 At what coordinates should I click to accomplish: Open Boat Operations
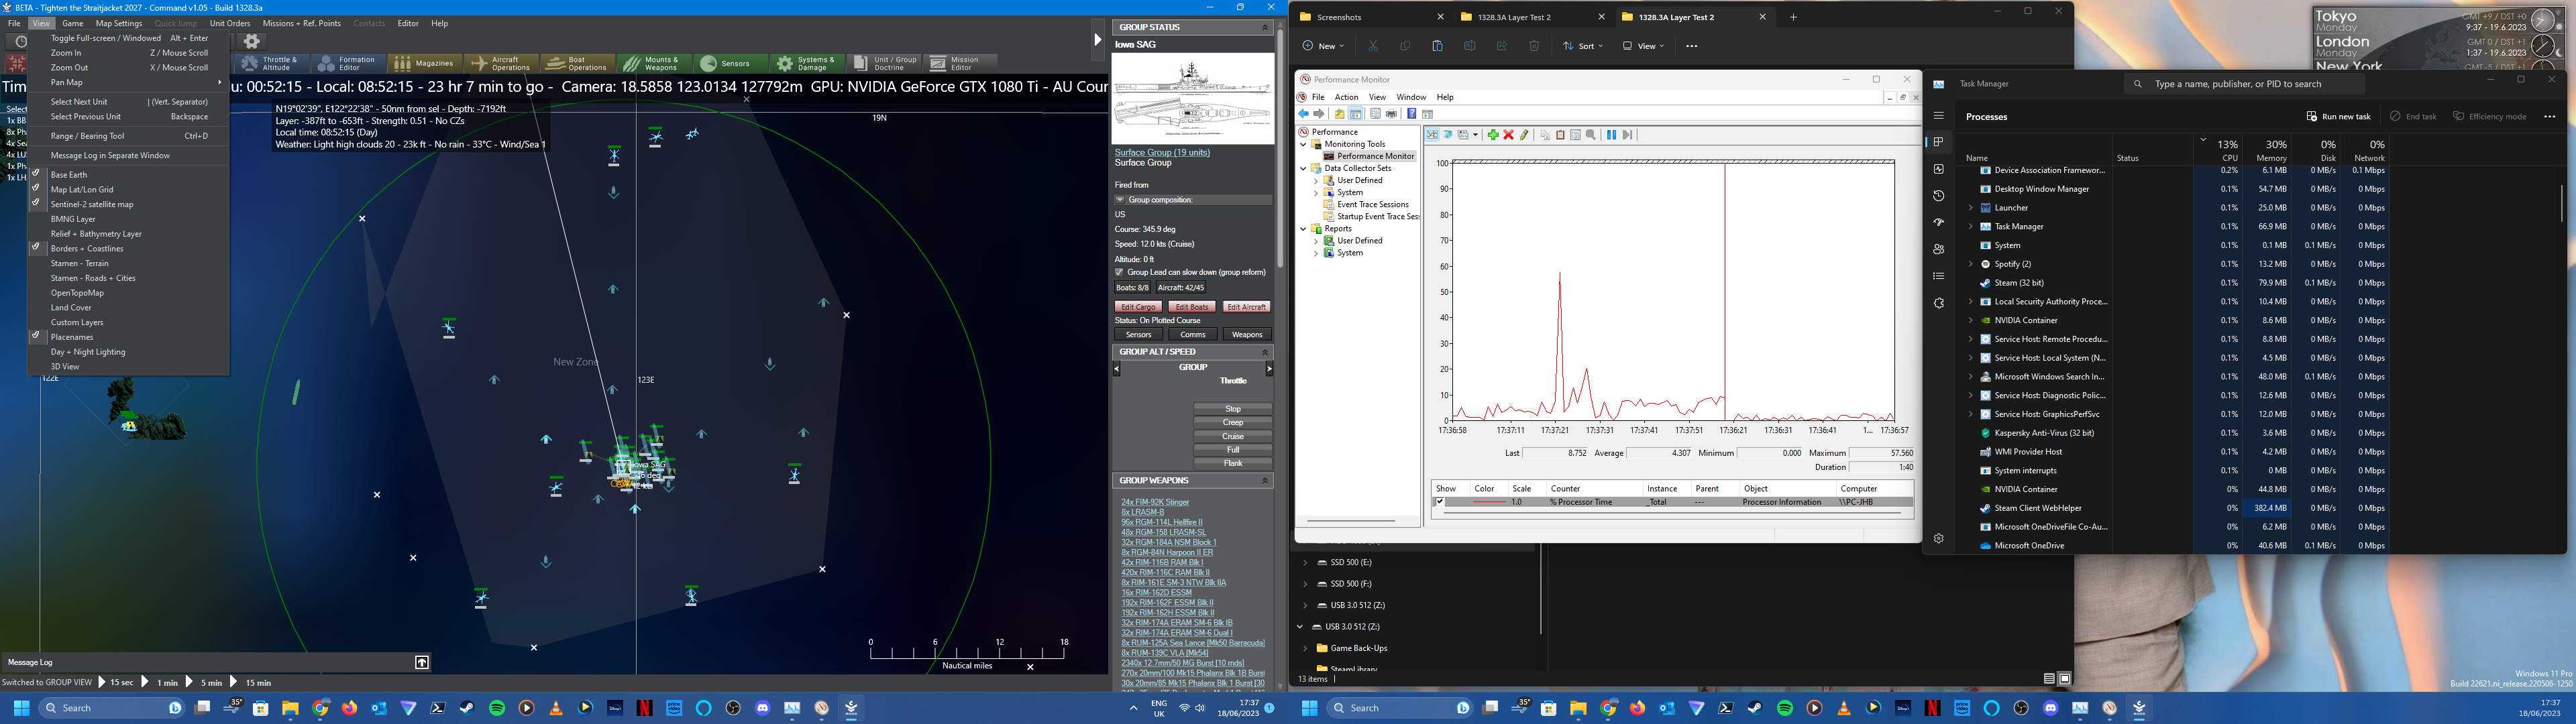(x=578, y=63)
